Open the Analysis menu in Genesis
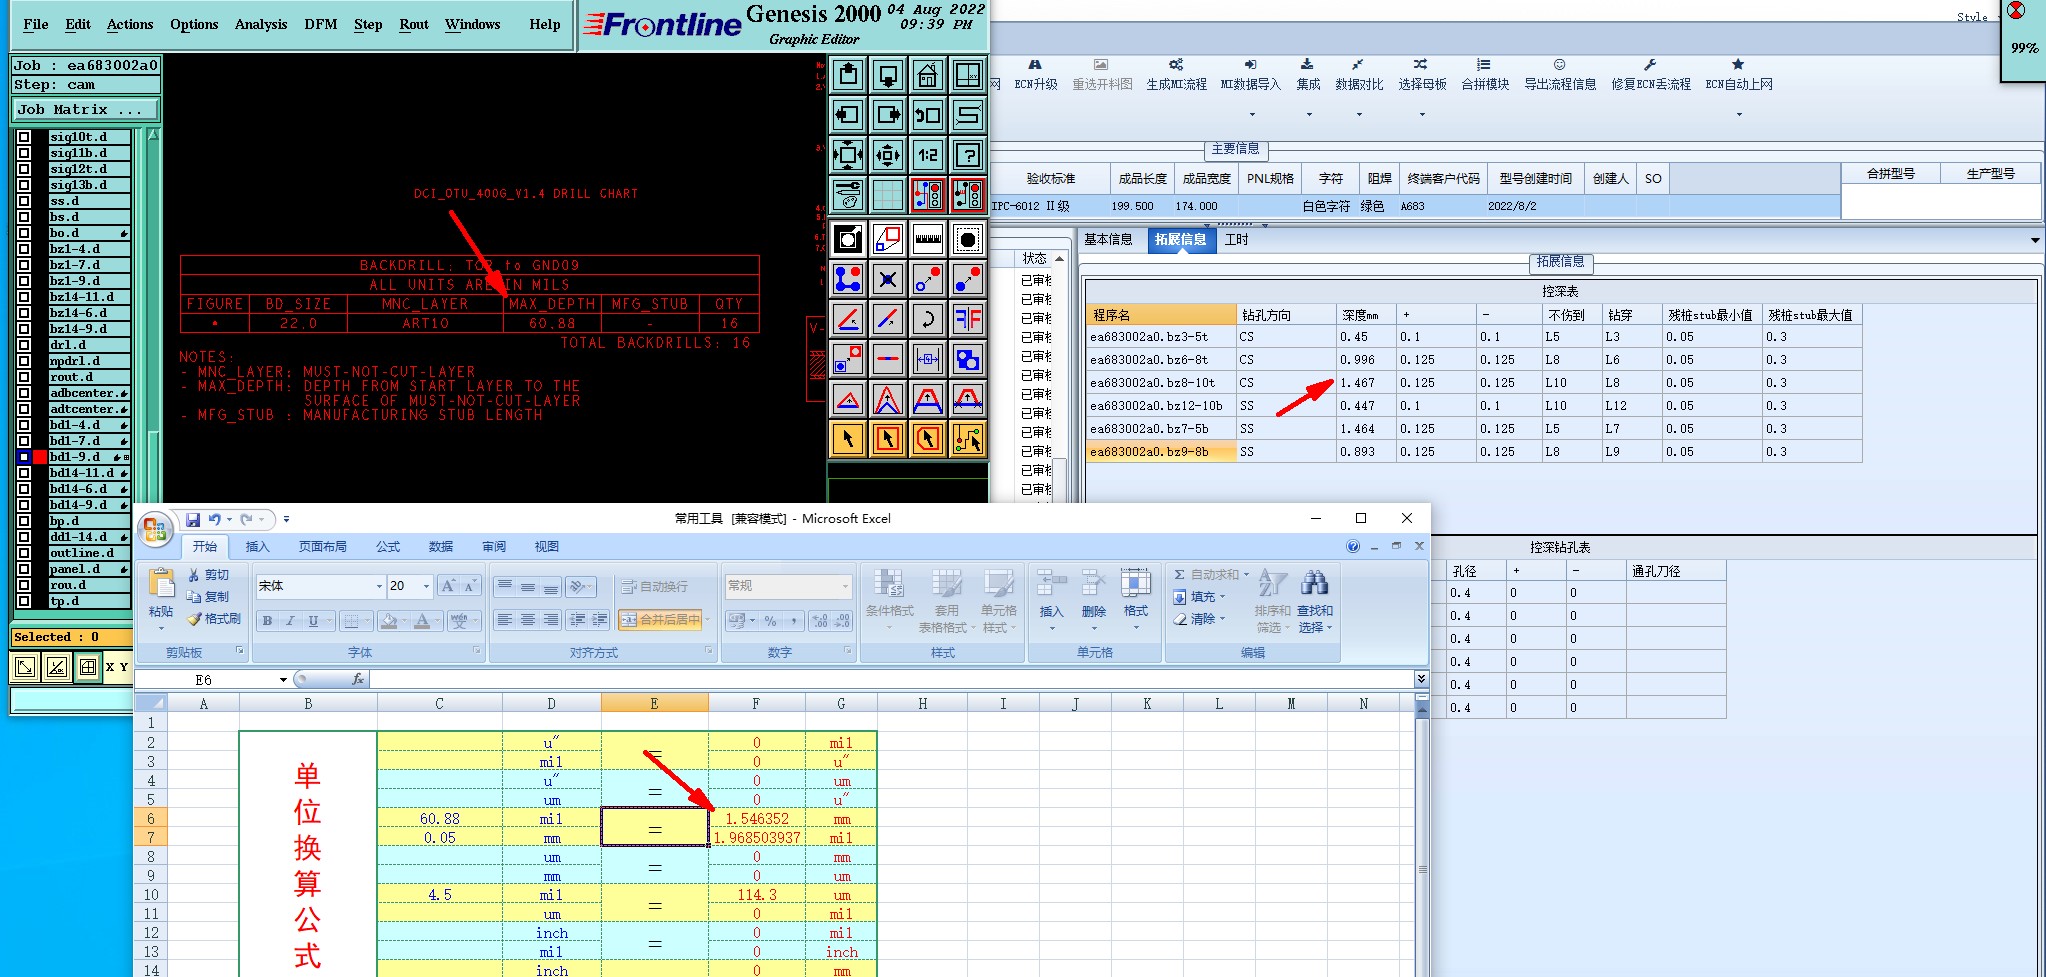2046x977 pixels. (x=261, y=24)
